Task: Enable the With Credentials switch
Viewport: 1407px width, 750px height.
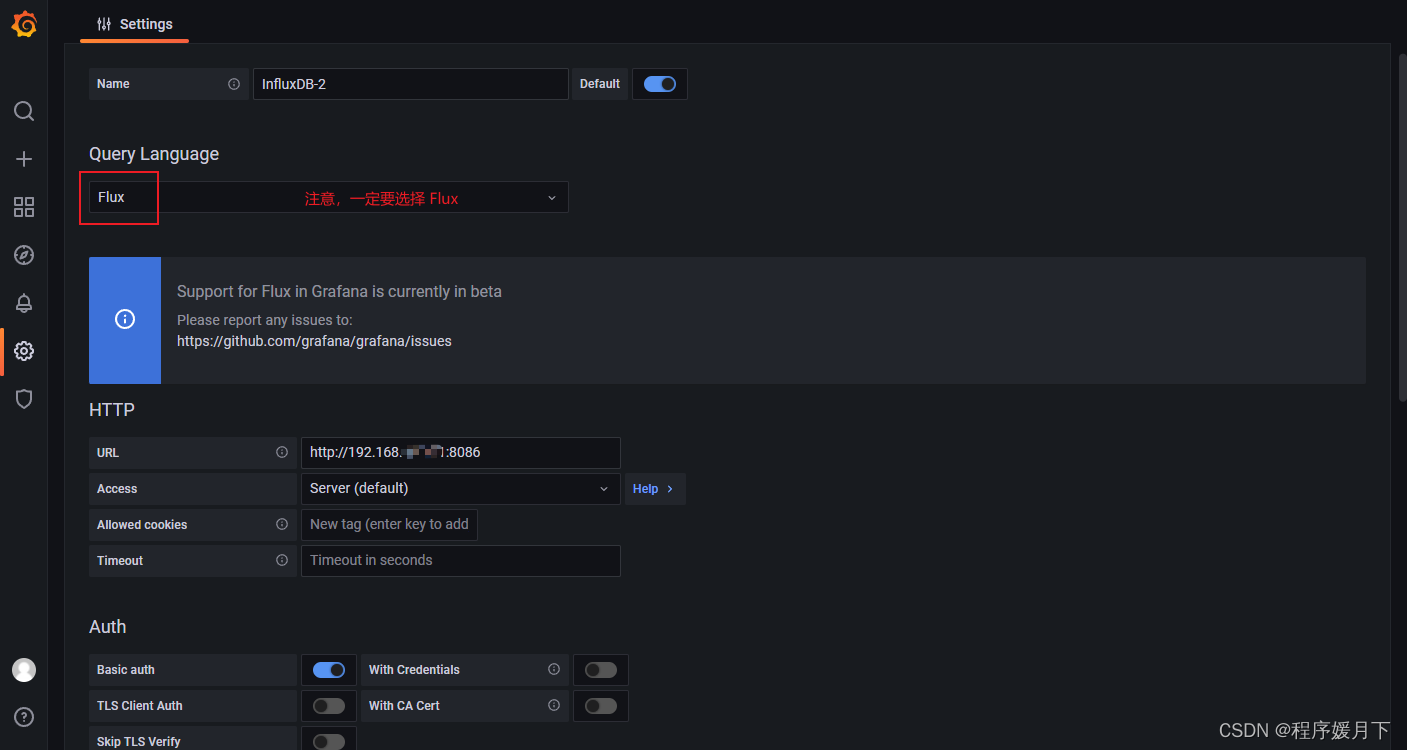Action: (601, 670)
